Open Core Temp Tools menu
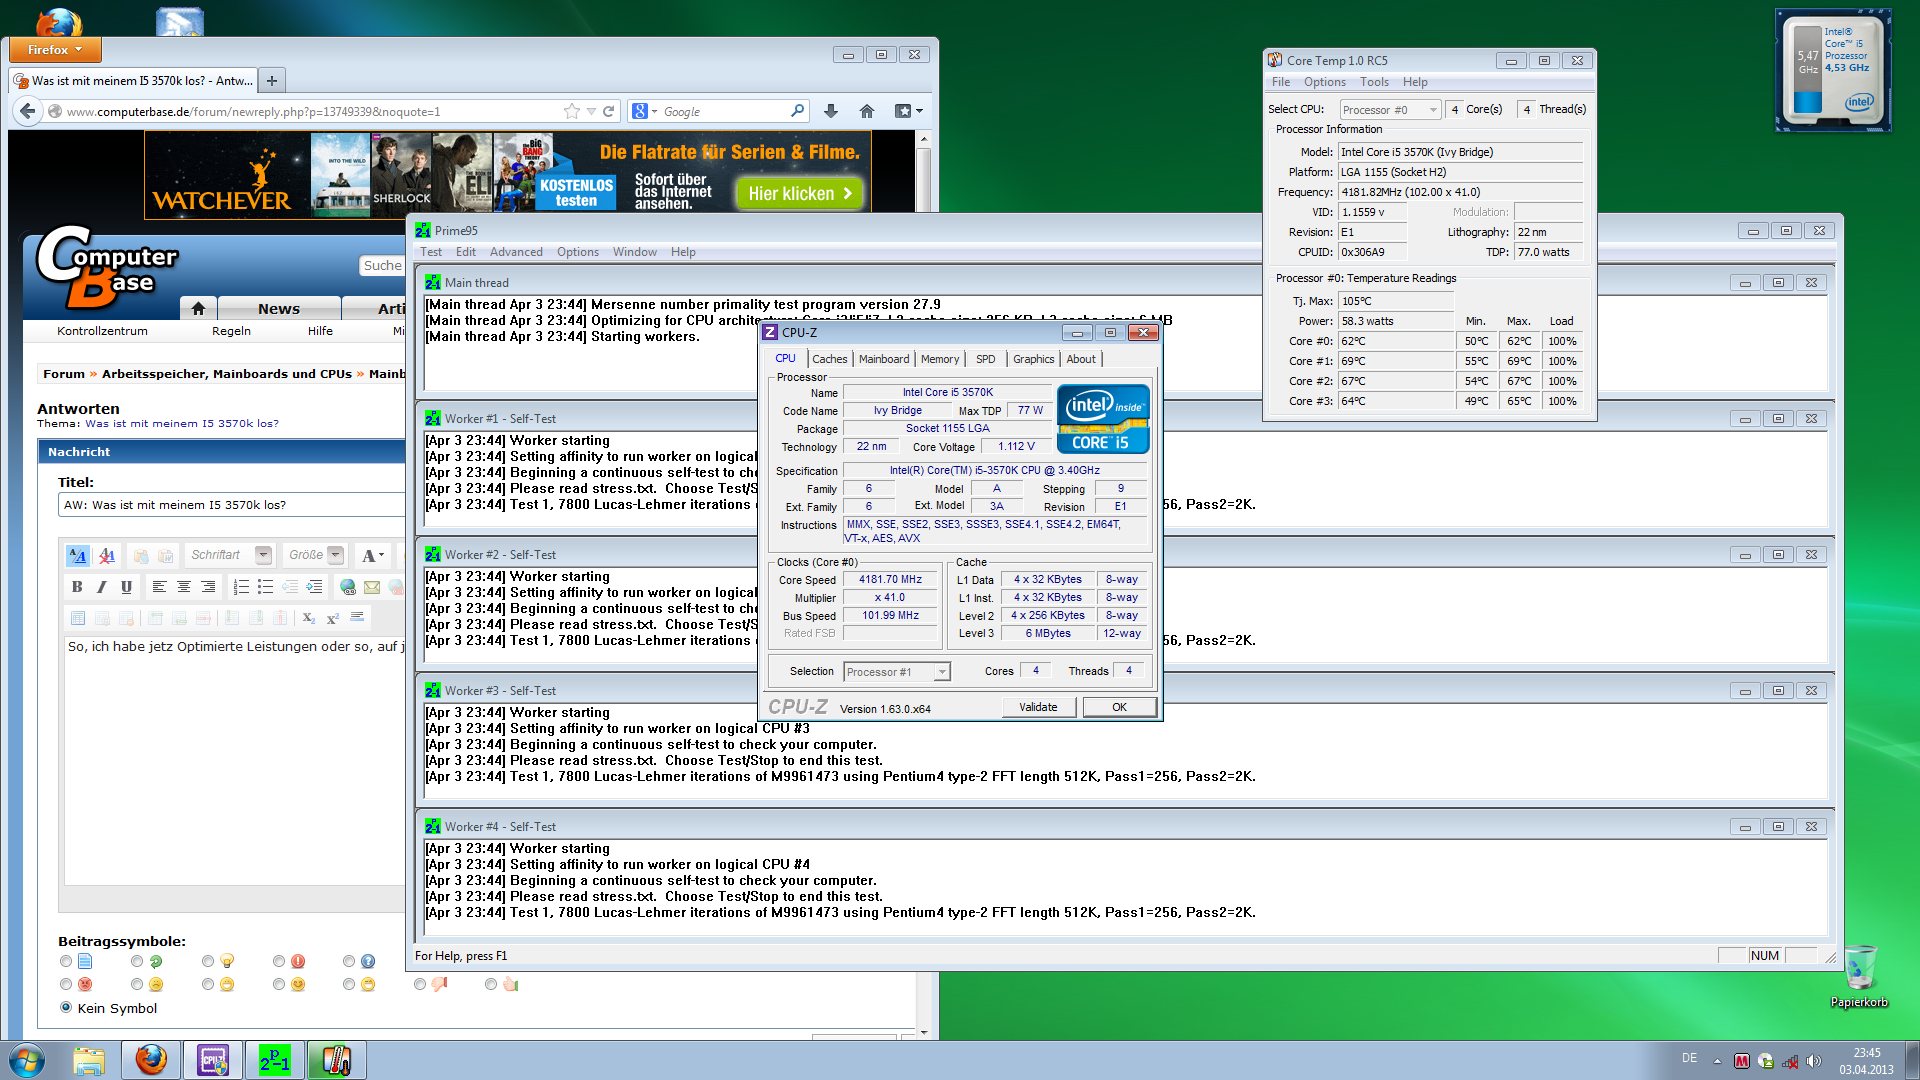 click(1374, 82)
